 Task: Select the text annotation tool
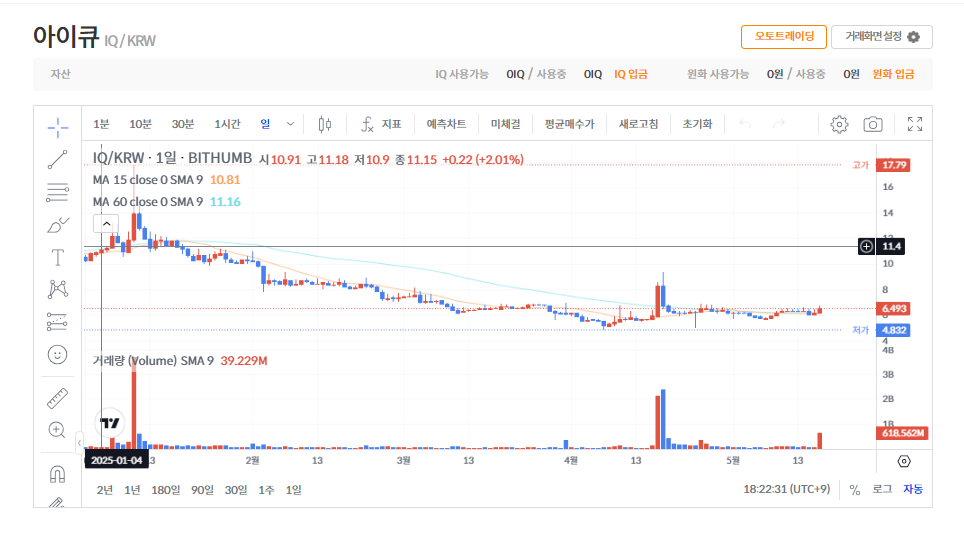click(x=57, y=257)
